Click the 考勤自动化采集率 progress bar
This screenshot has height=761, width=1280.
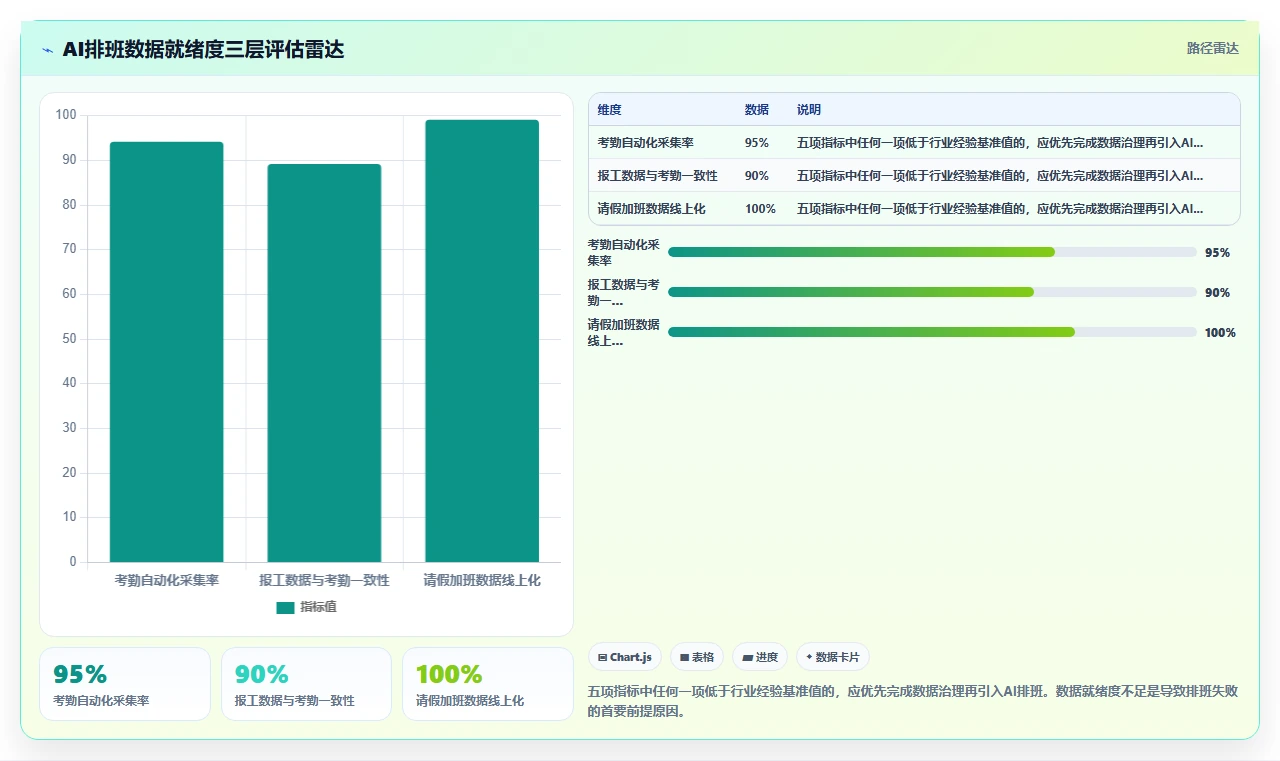tap(932, 252)
